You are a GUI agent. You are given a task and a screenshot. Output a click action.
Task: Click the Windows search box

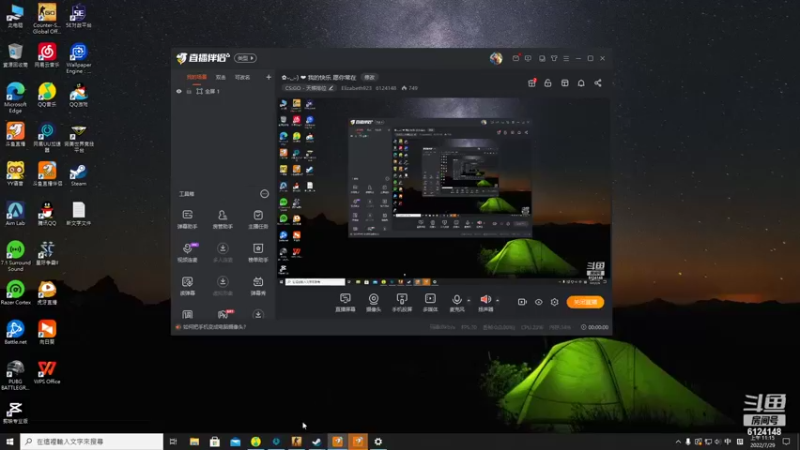[x=92, y=441]
